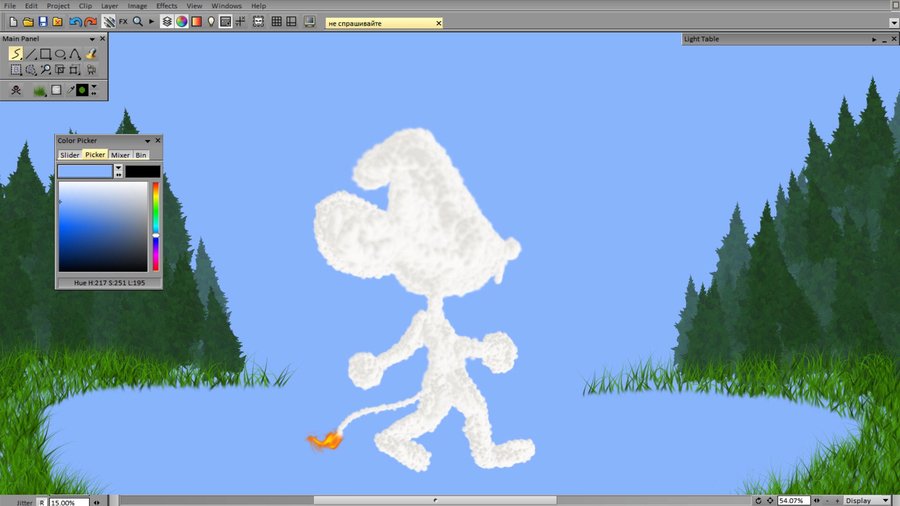Show the grid icon in the toolbar
900x506 pixels.
point(277,22)
